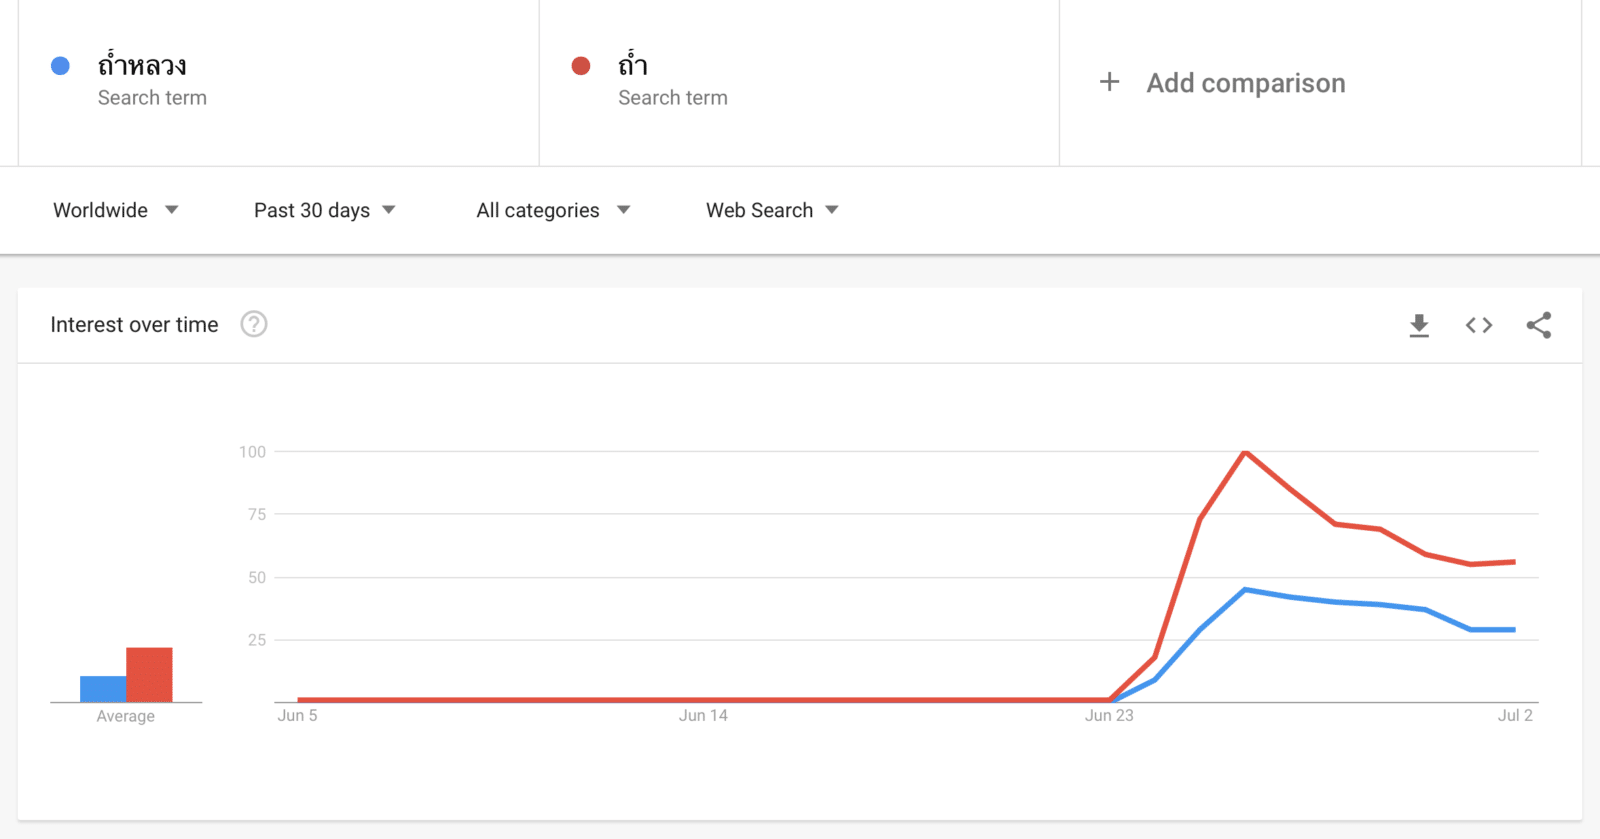Click the embed code icon
Screen dimensions: 1600x839
coord(1479,325)
